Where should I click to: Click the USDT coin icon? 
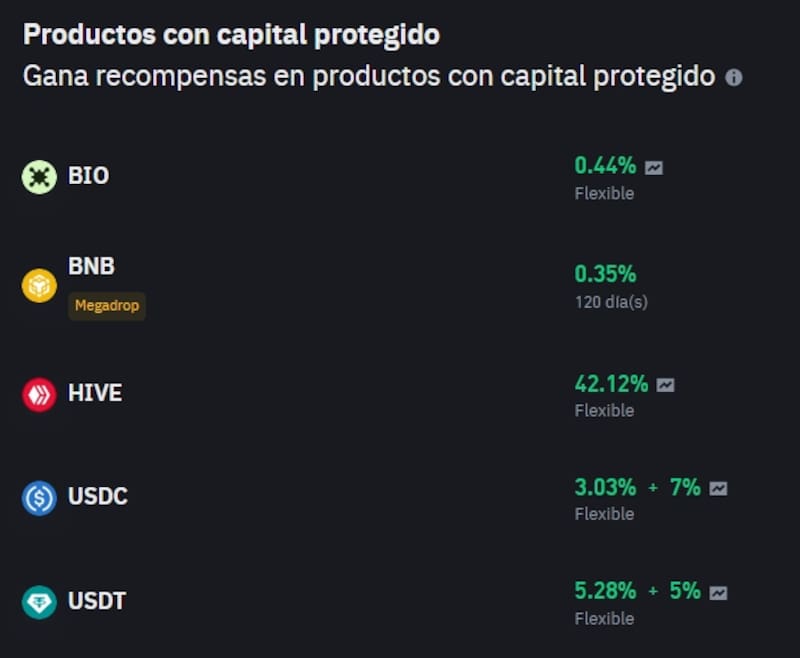pos(39,602)
